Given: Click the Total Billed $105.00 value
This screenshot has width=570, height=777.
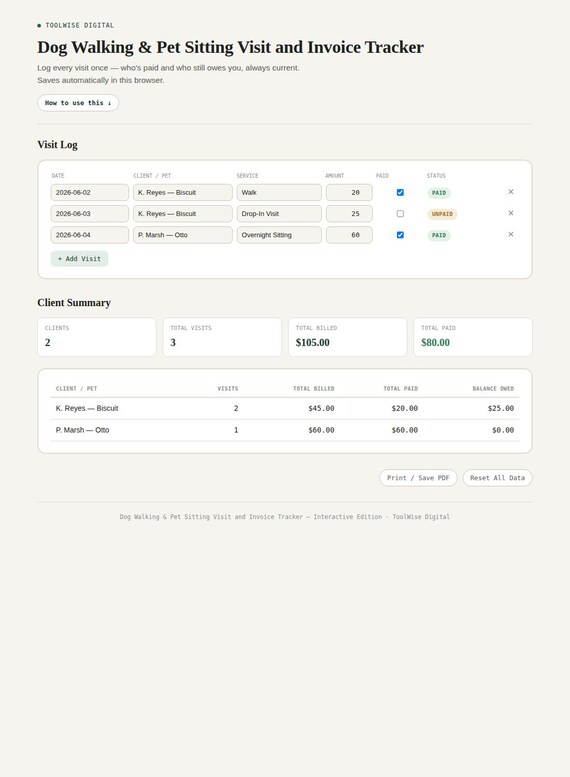Looking at the screenshot, I should tap(312, 342).
